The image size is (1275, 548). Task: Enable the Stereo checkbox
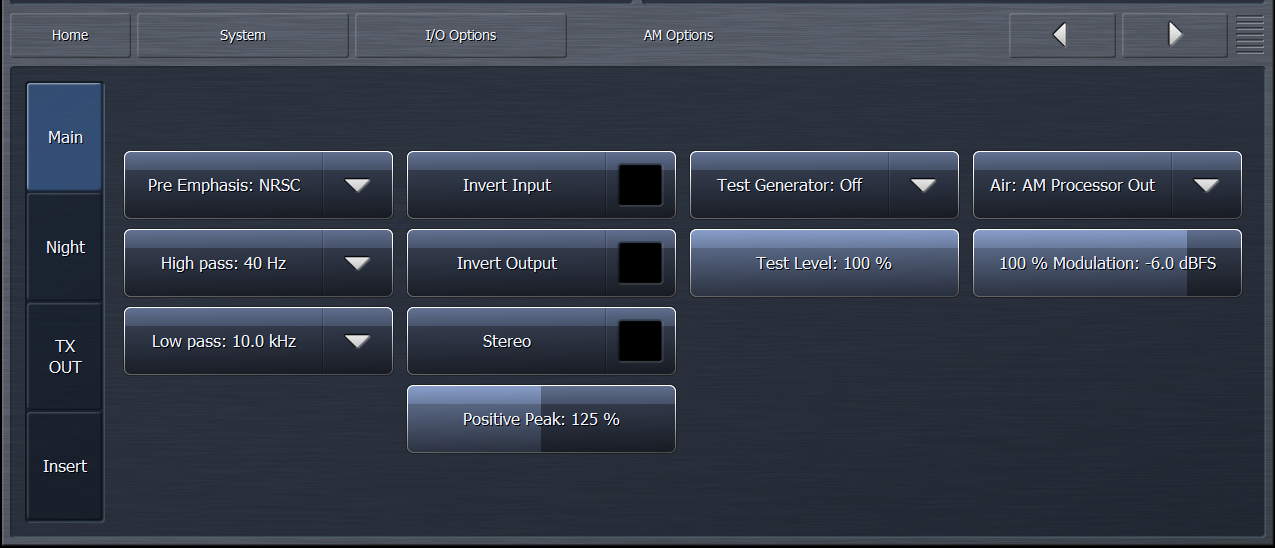[x=640, y=341]
